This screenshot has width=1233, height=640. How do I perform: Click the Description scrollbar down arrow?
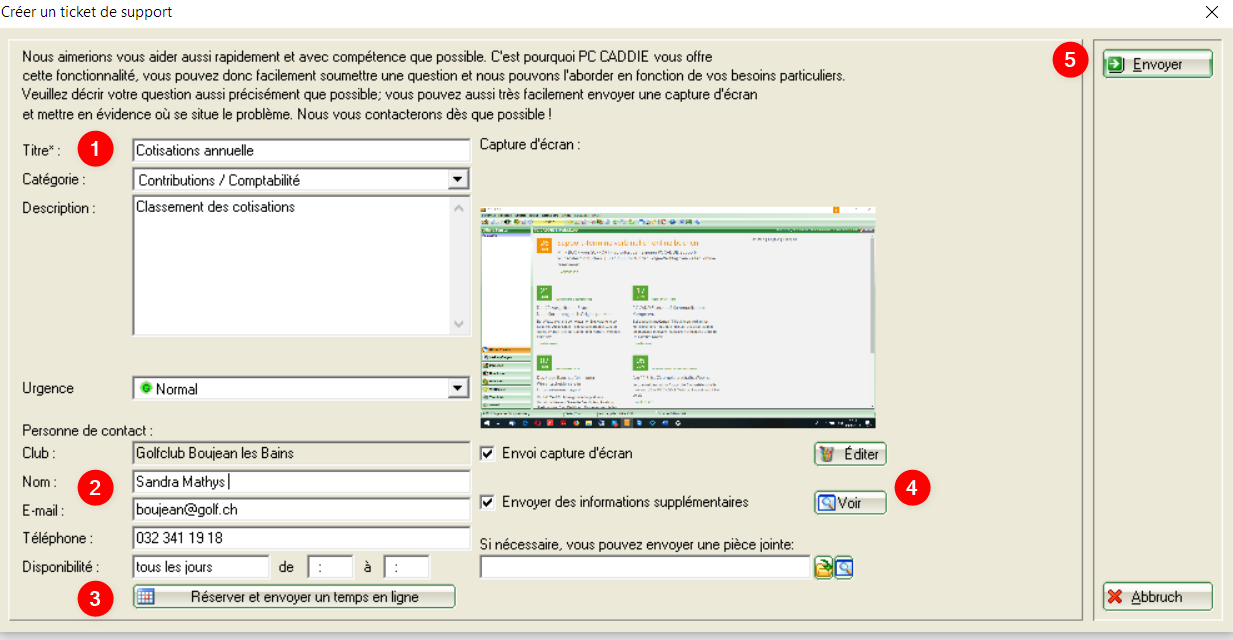click(x=459, y=324)
